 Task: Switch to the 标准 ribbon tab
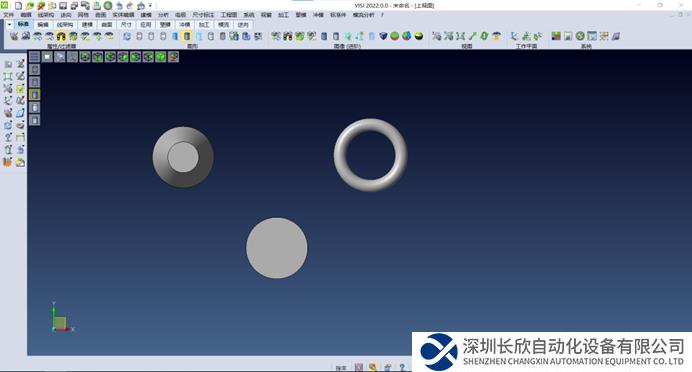click(x=23, y=25)
